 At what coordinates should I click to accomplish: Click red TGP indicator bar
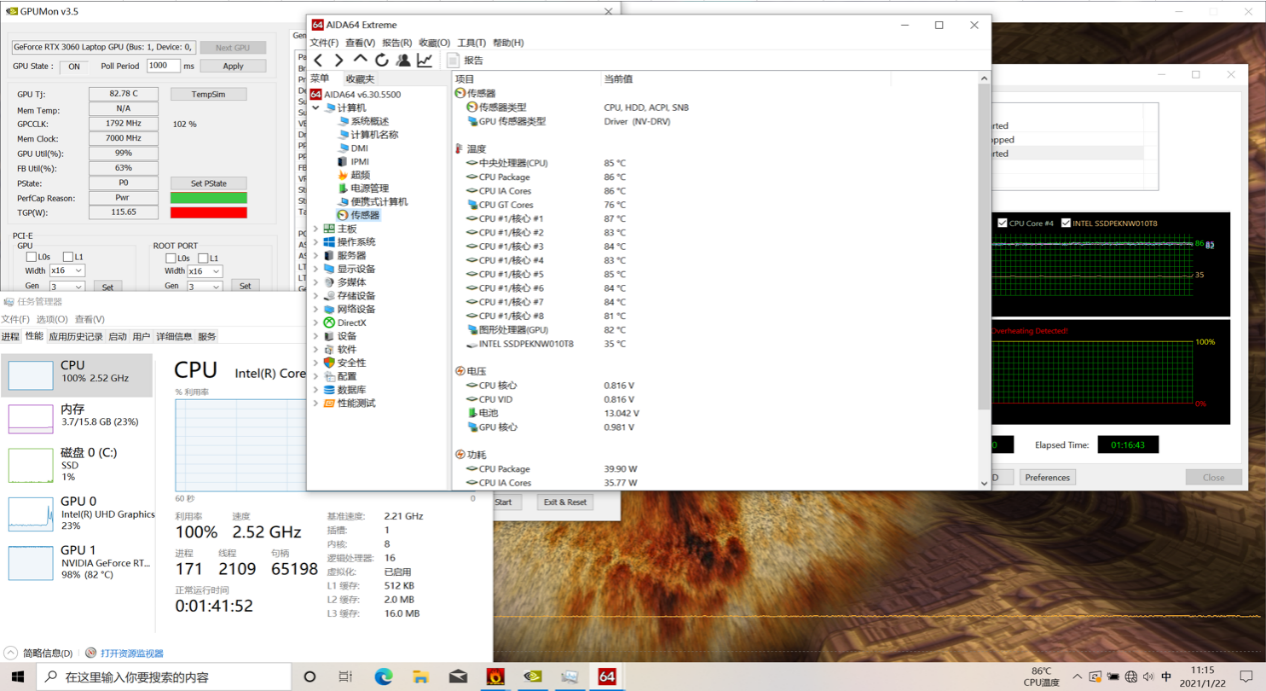click(x=208, y=212)
